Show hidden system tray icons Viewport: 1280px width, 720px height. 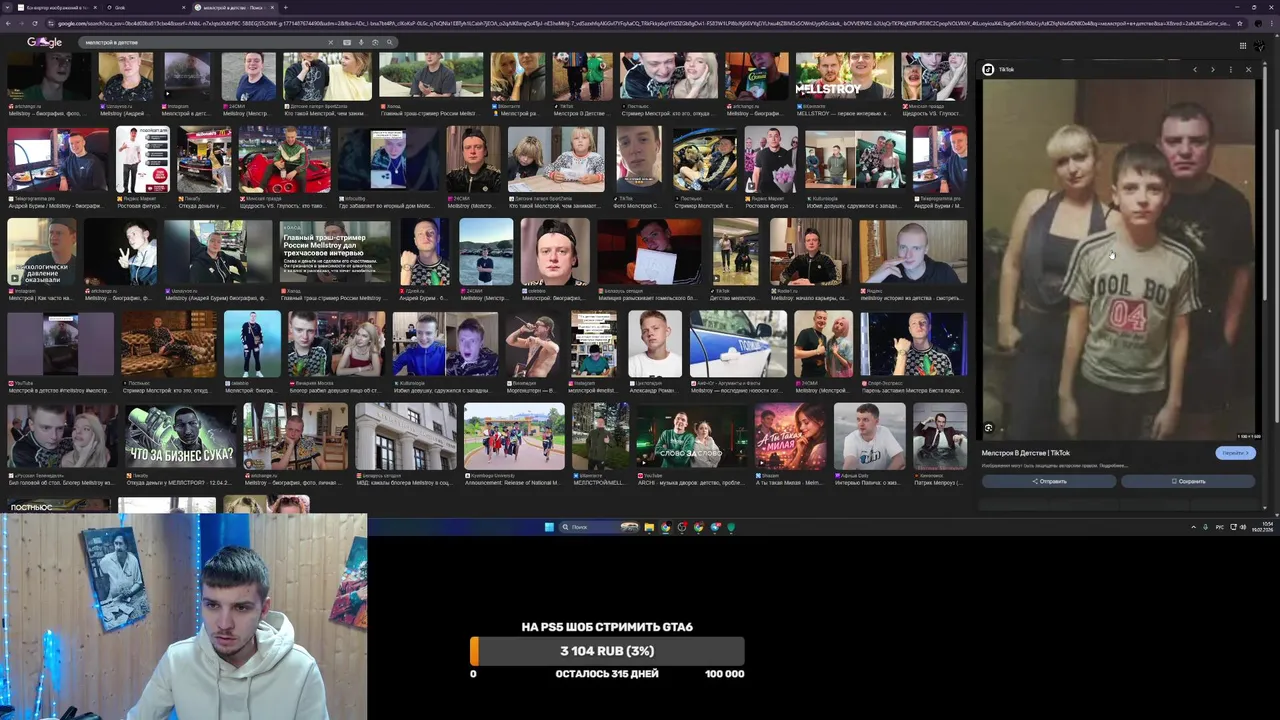1194,527
